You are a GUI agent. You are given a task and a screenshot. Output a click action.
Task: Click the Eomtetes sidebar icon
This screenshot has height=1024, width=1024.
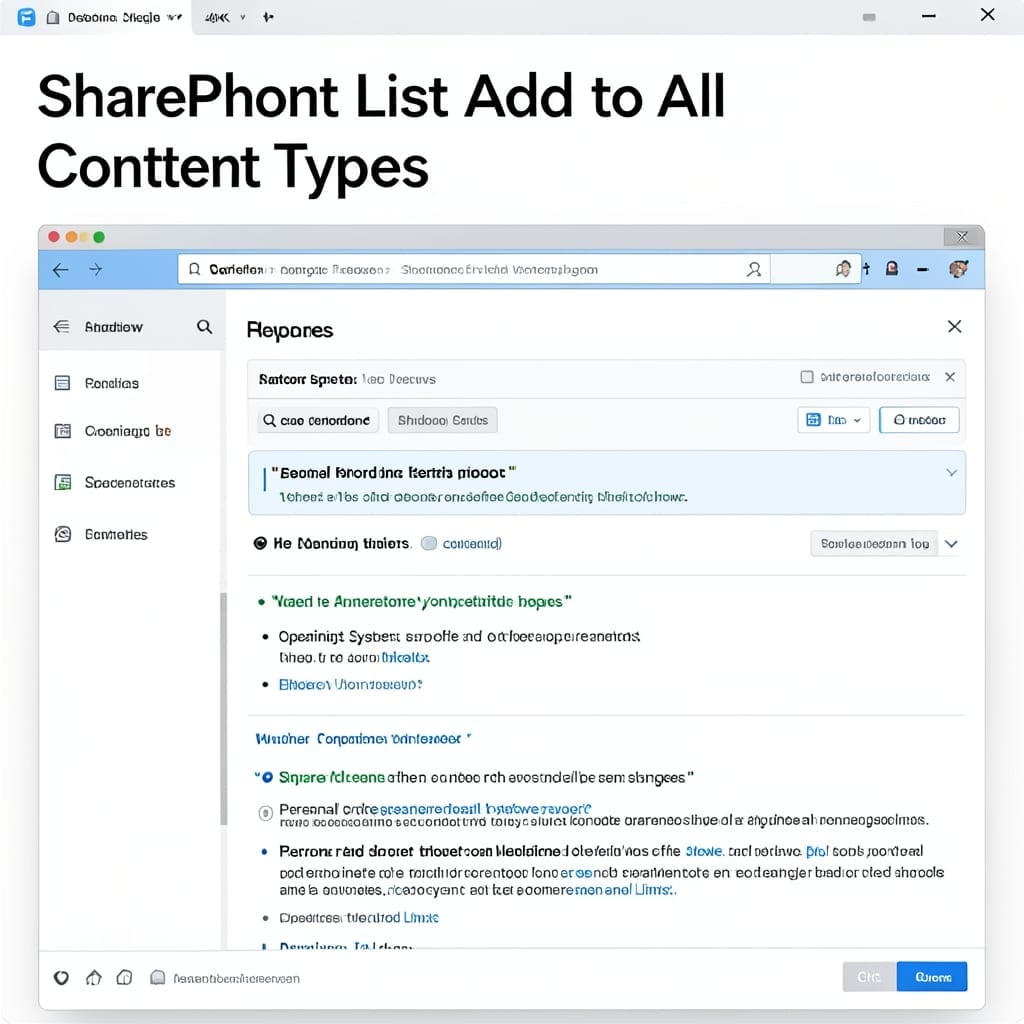[x=63, y=534]
